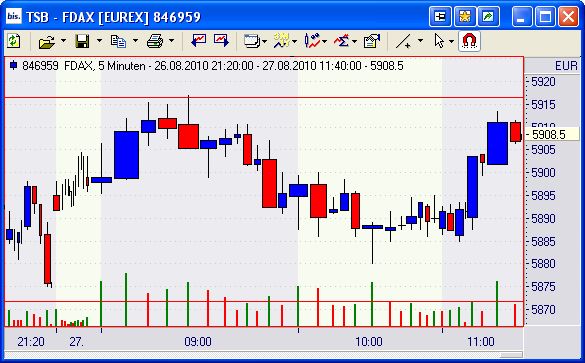Click the refresh chart icon
Screen dimensions: 585x363
click(x=13, y=41)
